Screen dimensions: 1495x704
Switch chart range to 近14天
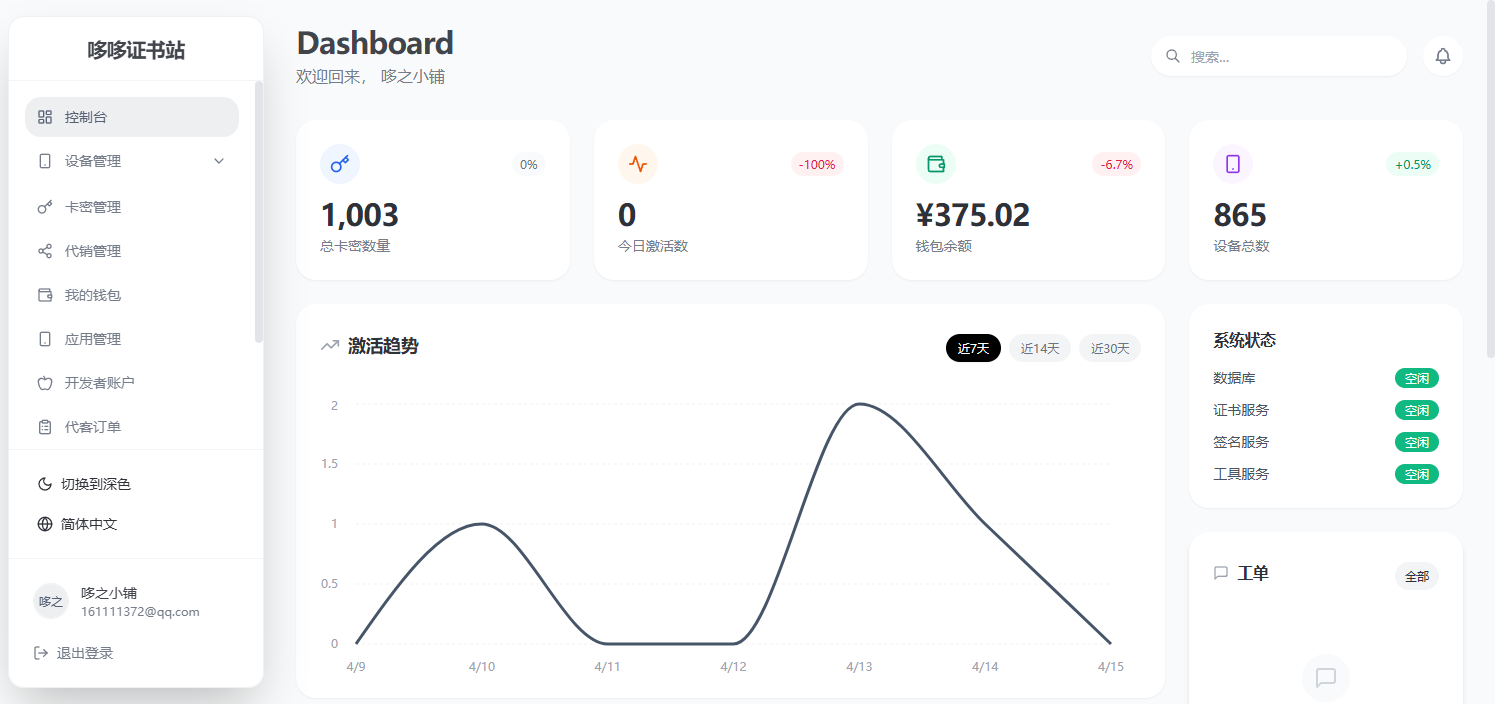tap(1040, 348)
